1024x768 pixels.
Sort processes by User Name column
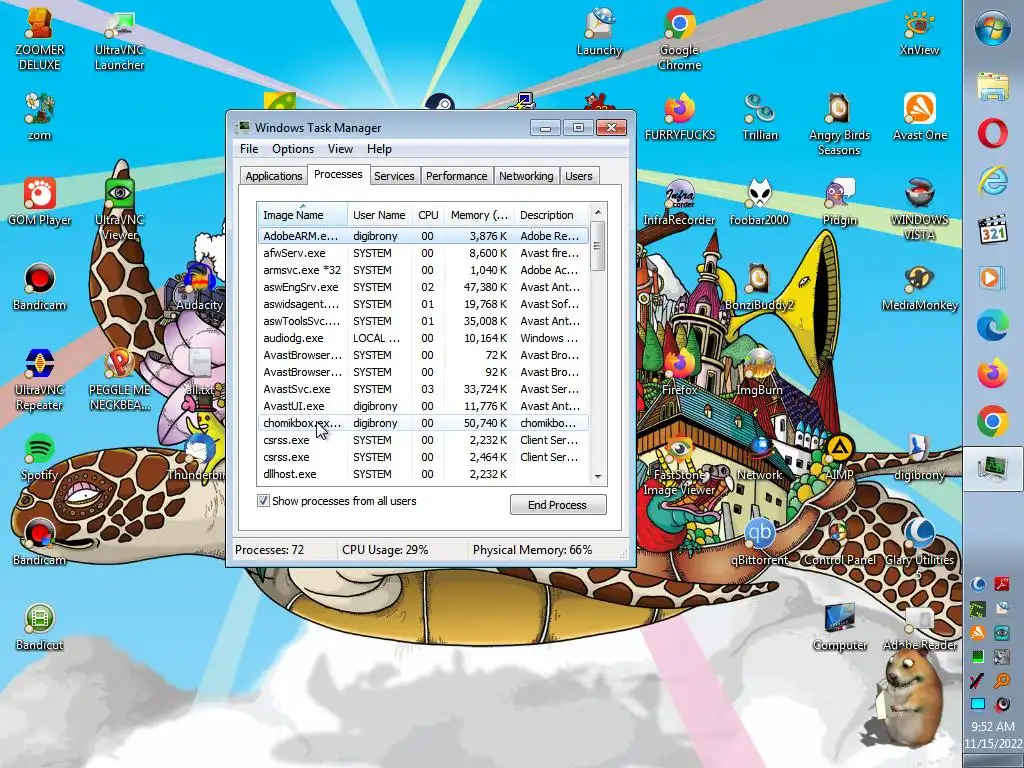tap(379, 215)
